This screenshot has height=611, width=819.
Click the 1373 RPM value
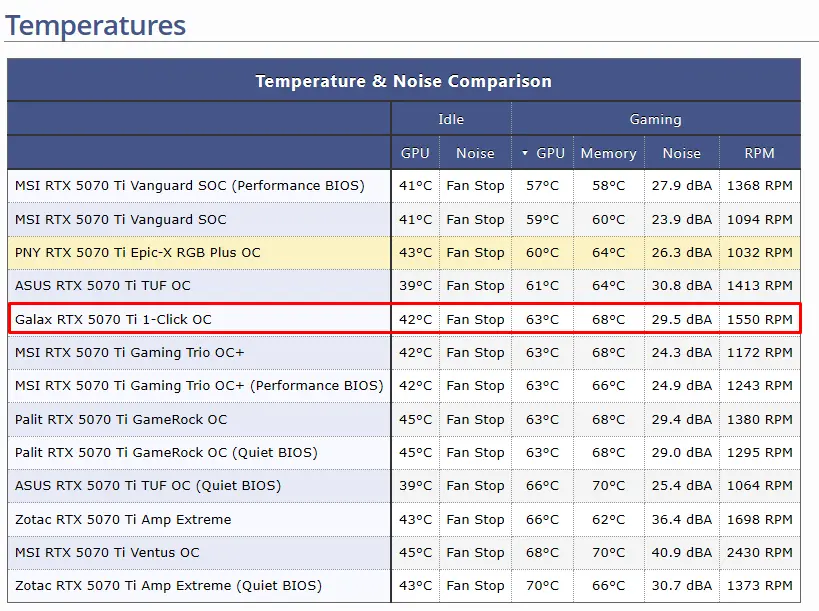click(x=759, y=585)
